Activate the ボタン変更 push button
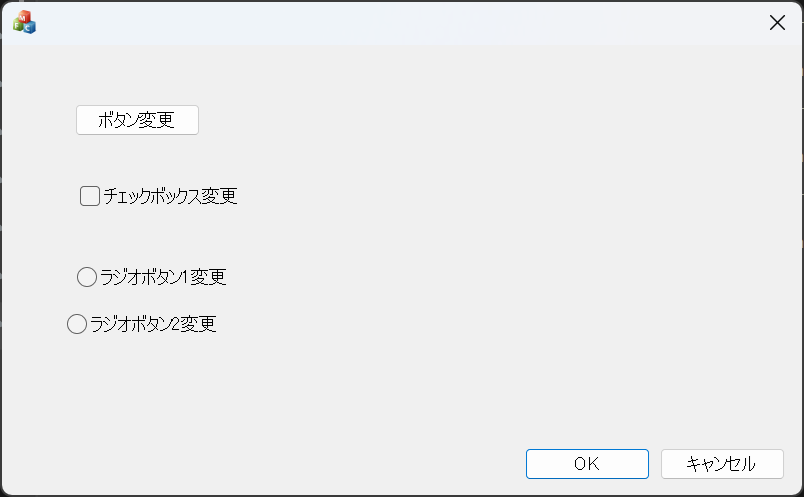This screenshot has height=497, width=804. click(x=137, y=120)
